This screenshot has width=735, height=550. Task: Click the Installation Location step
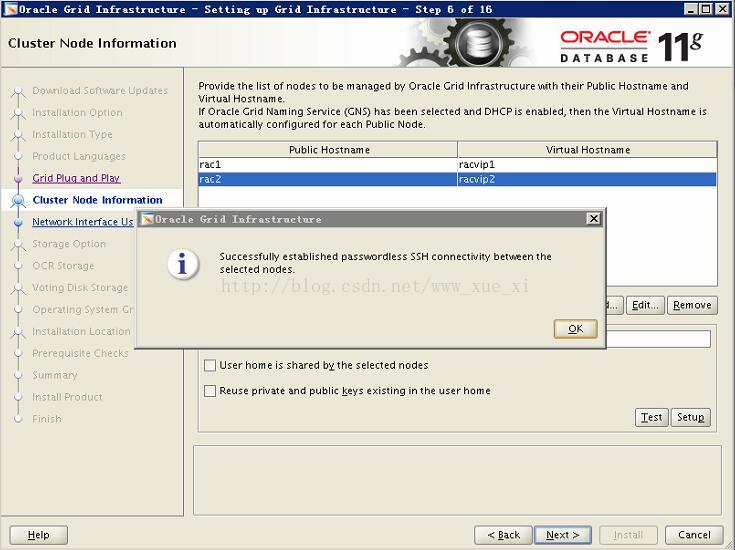pos(81,332)
